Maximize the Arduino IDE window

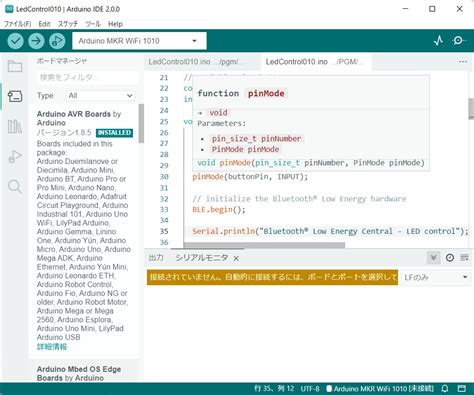[432, 9]
